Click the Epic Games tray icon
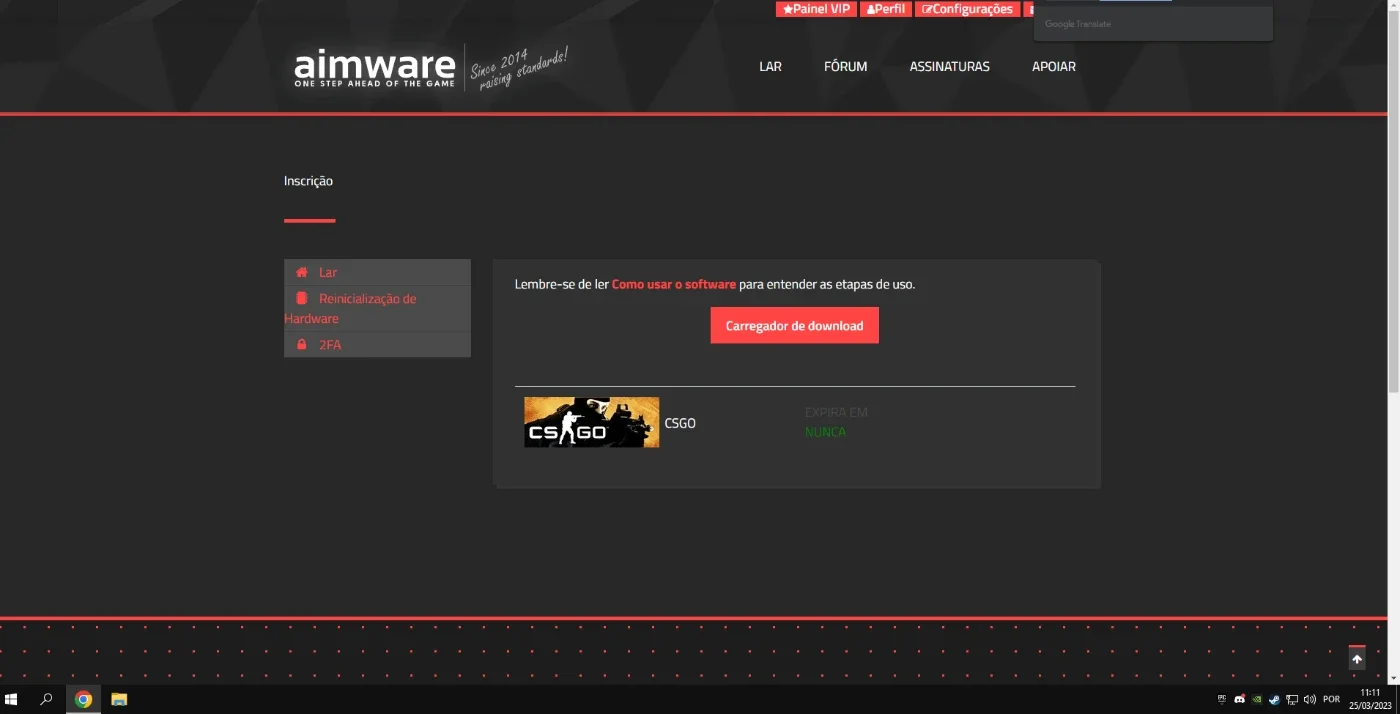The image size is (1400, 714). [x=1221, y=699]
